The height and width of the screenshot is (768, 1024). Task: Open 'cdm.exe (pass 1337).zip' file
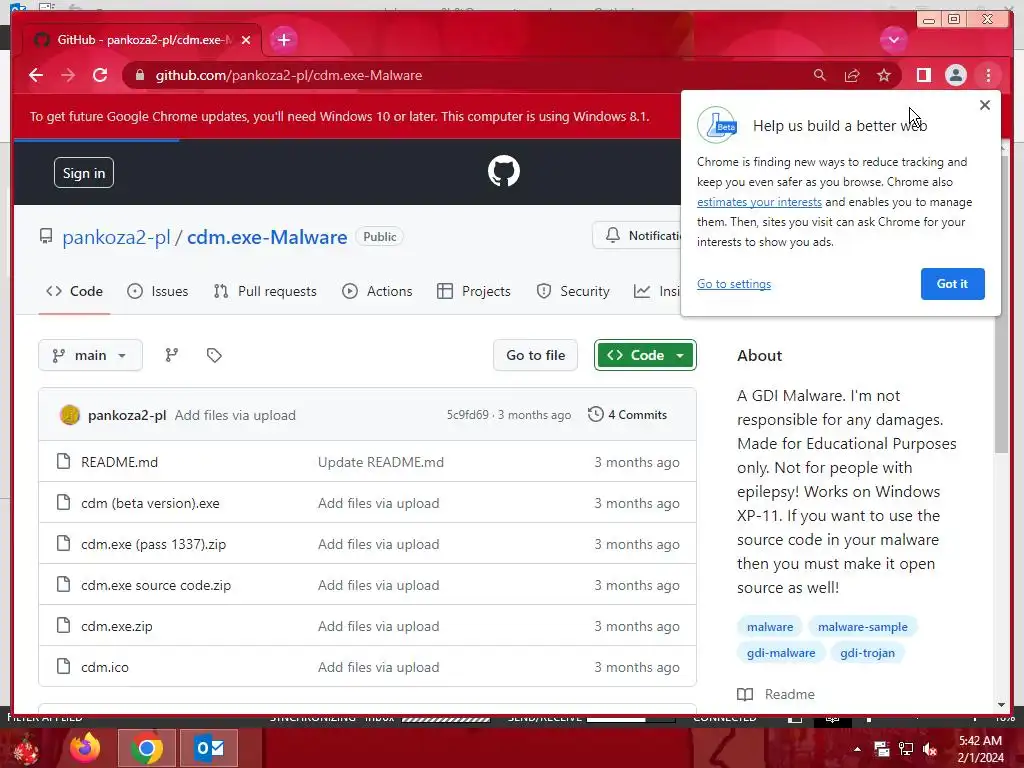point(153,545)
